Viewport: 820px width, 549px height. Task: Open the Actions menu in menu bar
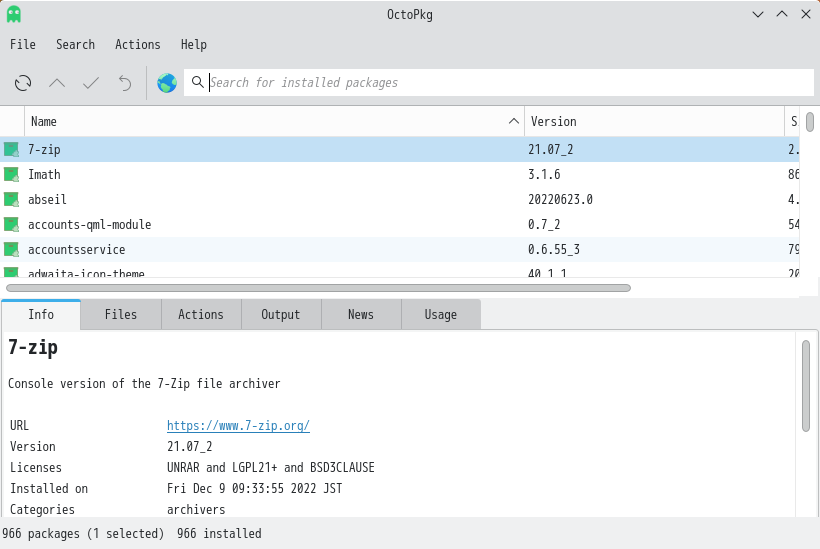(138, 44)
